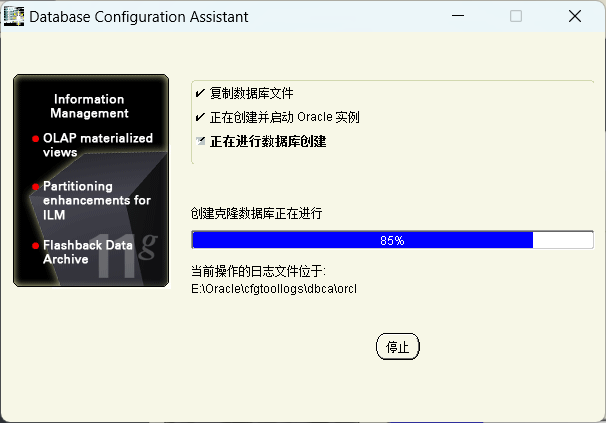606x423 pixels.
Task: Click the red bullet before OLAP materialized views
Action: click(36, 139)
